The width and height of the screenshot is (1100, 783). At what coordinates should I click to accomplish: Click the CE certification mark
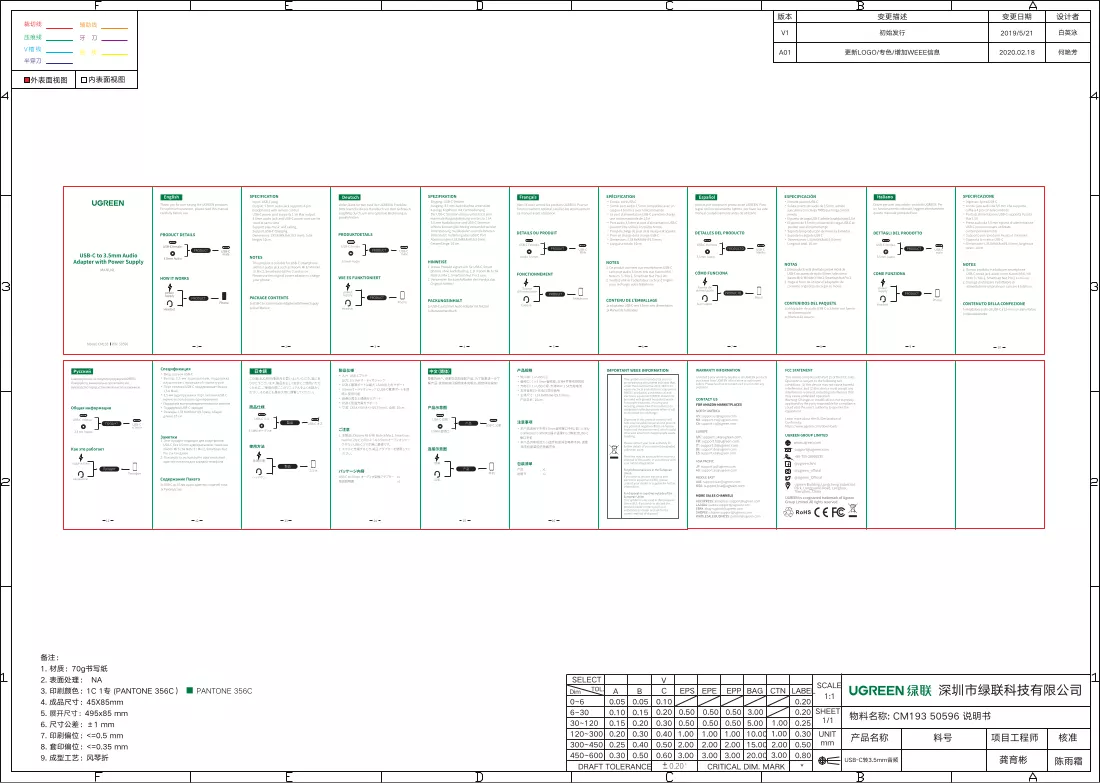pyautogui.click(x=821, y=512)
